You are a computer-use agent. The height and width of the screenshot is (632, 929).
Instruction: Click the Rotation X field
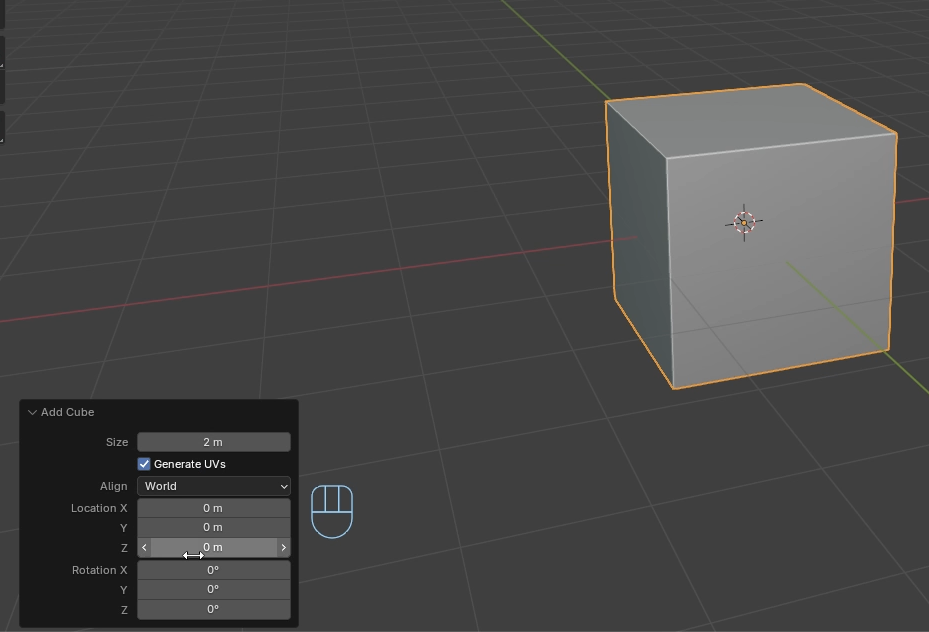[214, 570]
